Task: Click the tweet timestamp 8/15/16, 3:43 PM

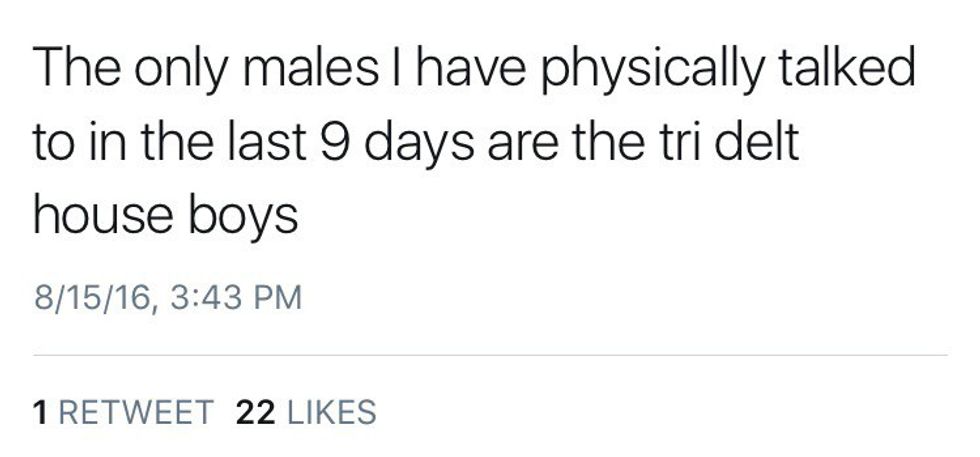Action: (166, 297)
